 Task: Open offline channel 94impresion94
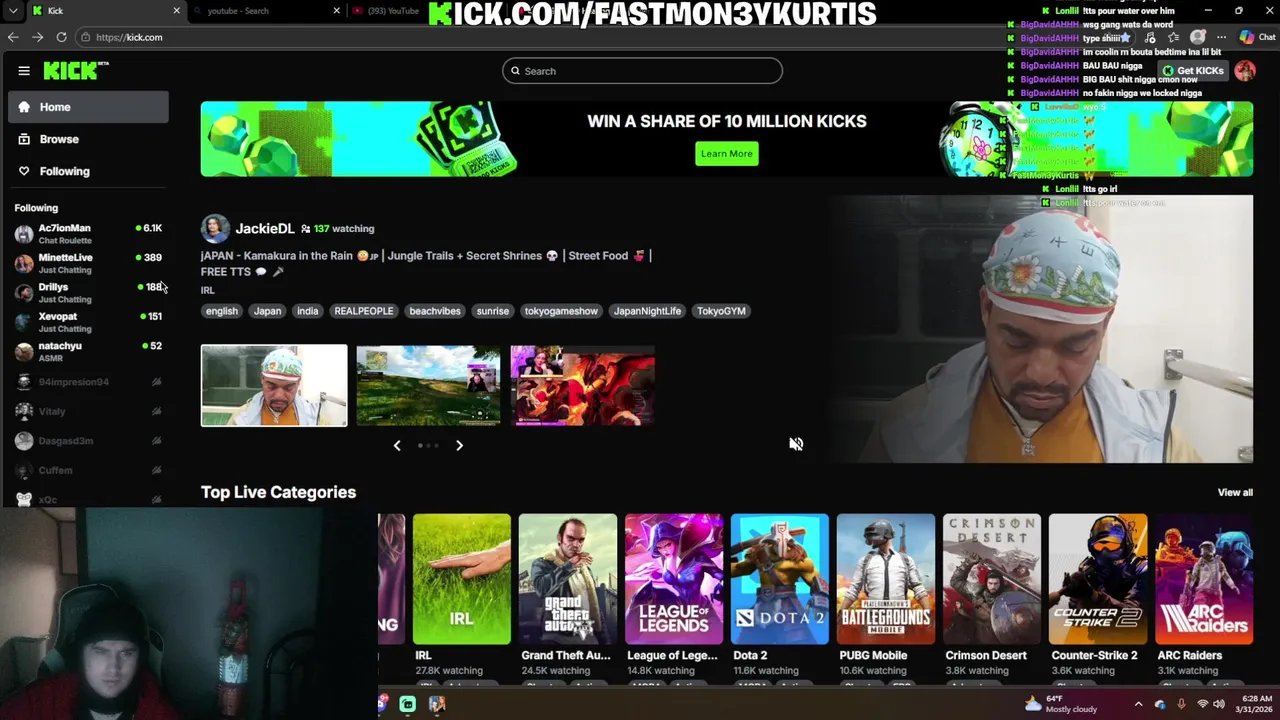point(88,382)
